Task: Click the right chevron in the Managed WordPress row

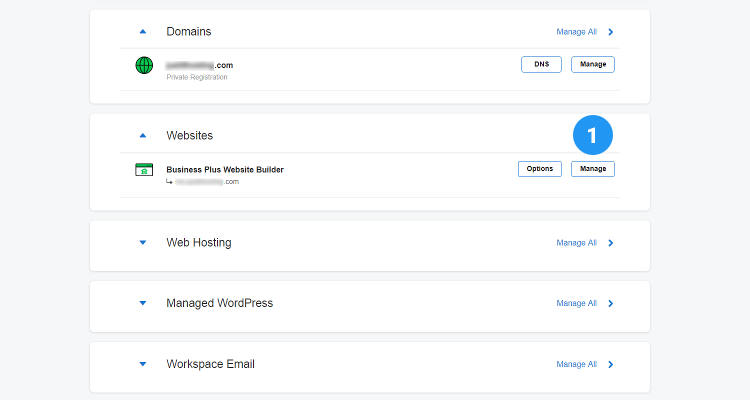Action: 611,303
